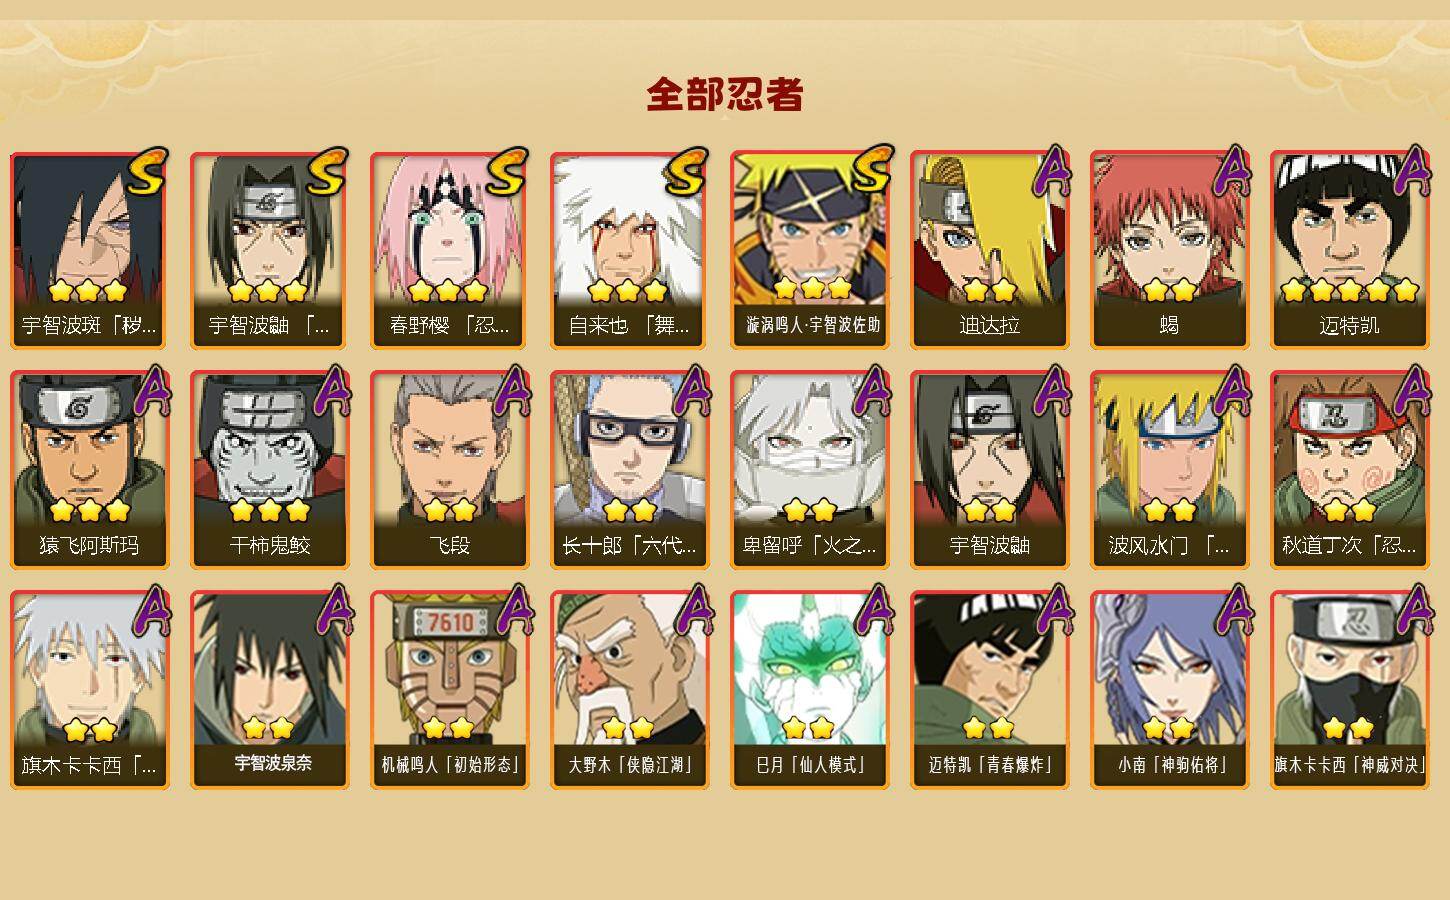The width and height of the screenshot is (1450, 900).
Task: Open the 大野木「侠隐江湖」 card
Action: click(630, 690)
